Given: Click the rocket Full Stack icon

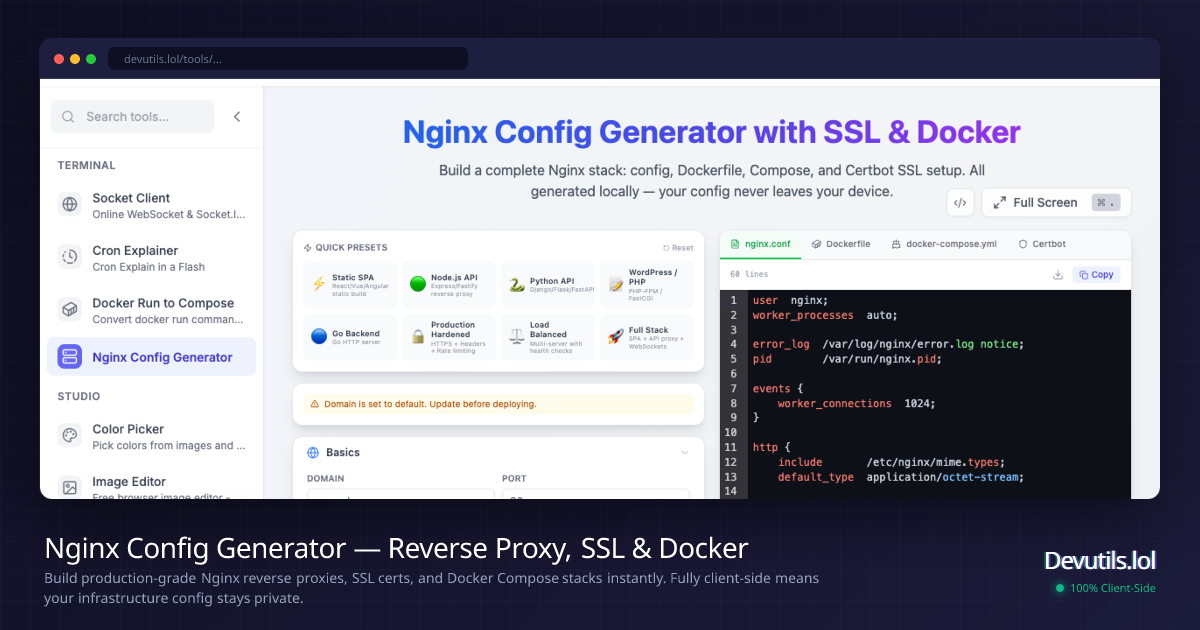Looking at the screenshot, I should coord(616,337).
